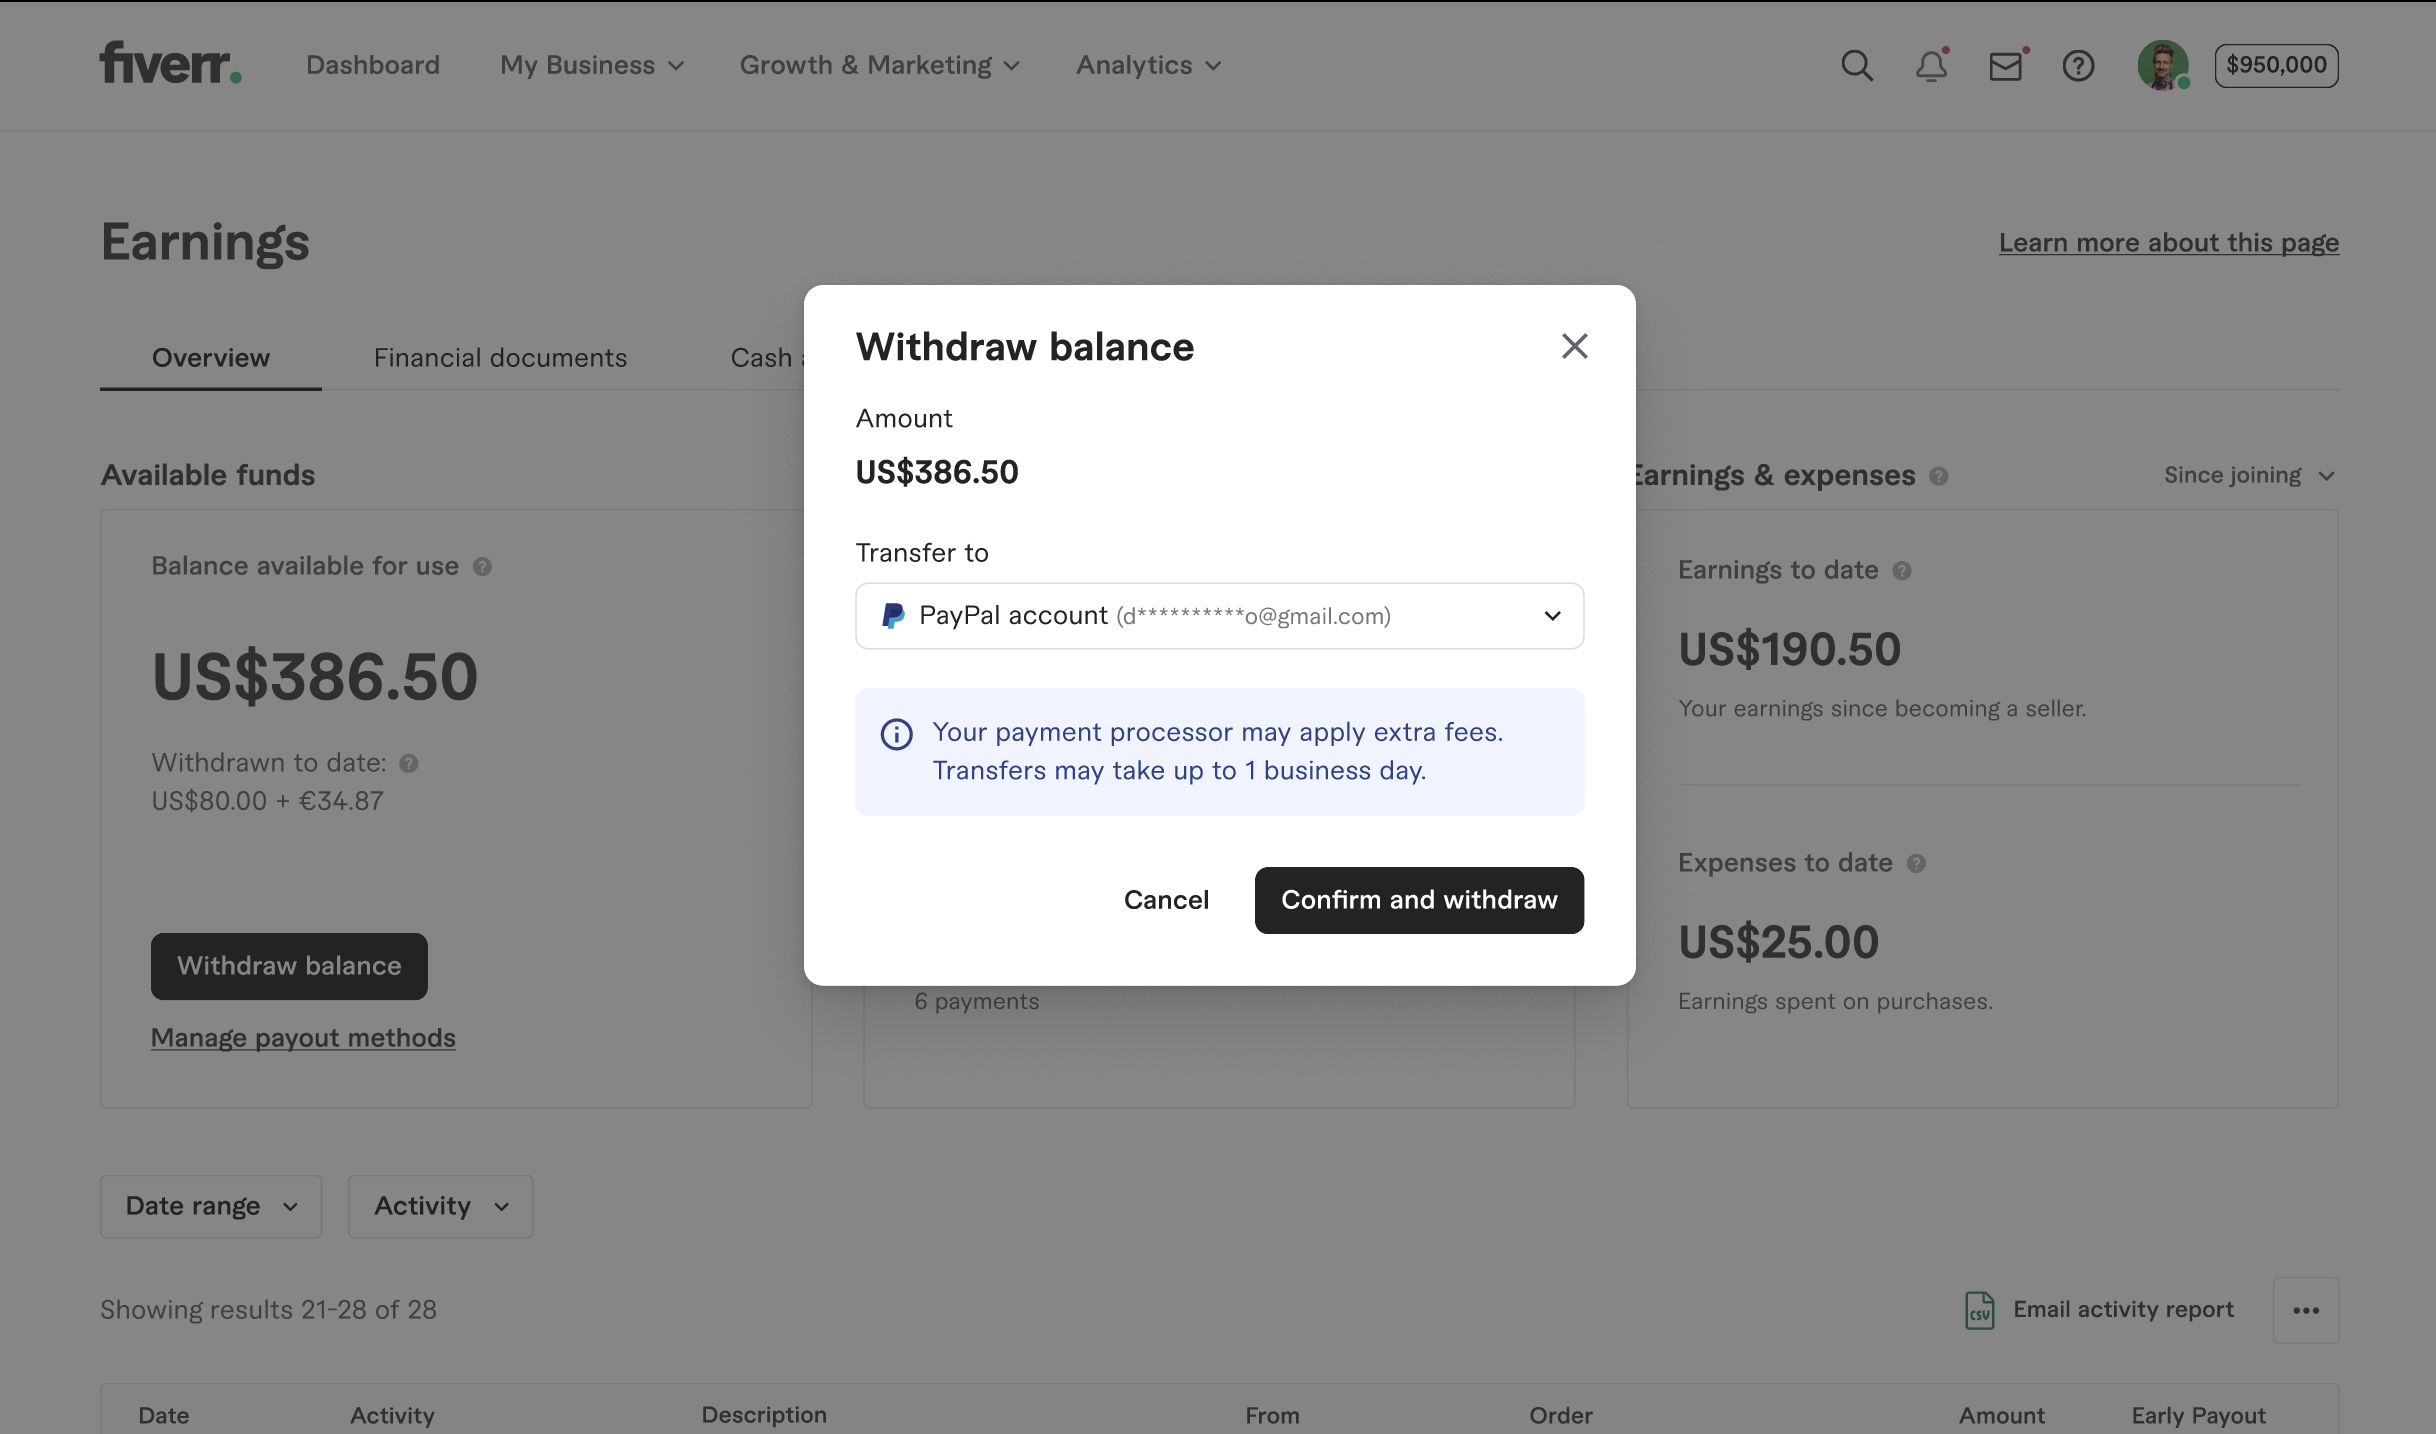Click the CSV email activity report icon
The height and width of the screenshot is (1434, 2436).
pyautogui.click(x=1979, y=1310)
